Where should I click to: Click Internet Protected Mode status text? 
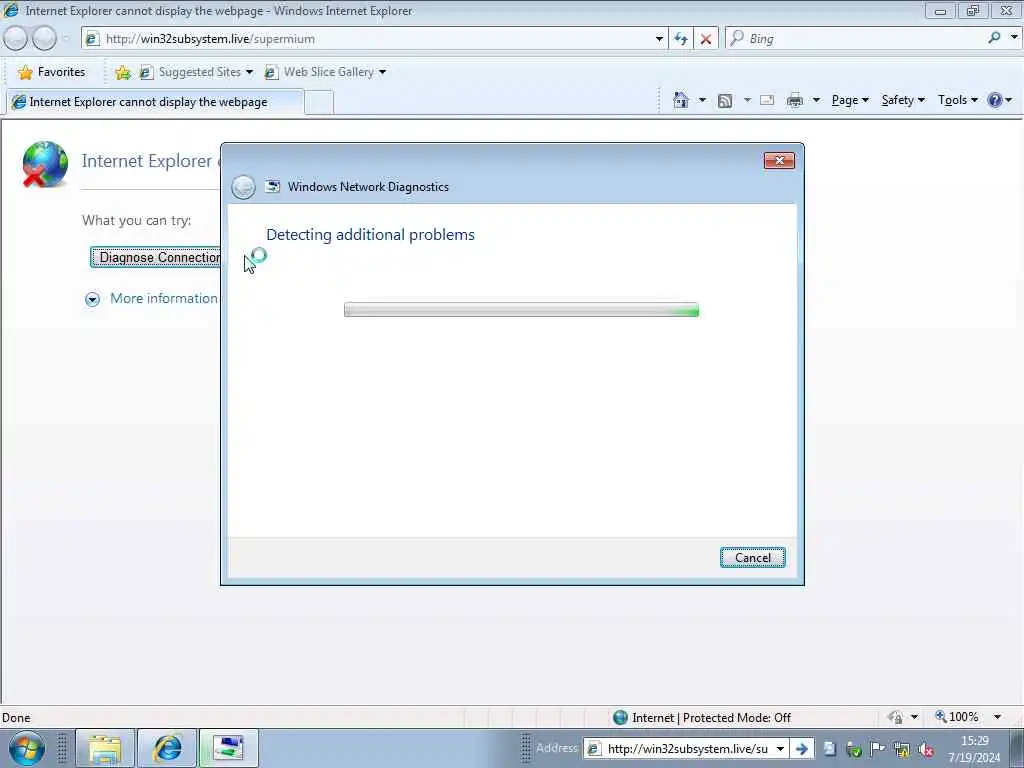click(711, 718)
